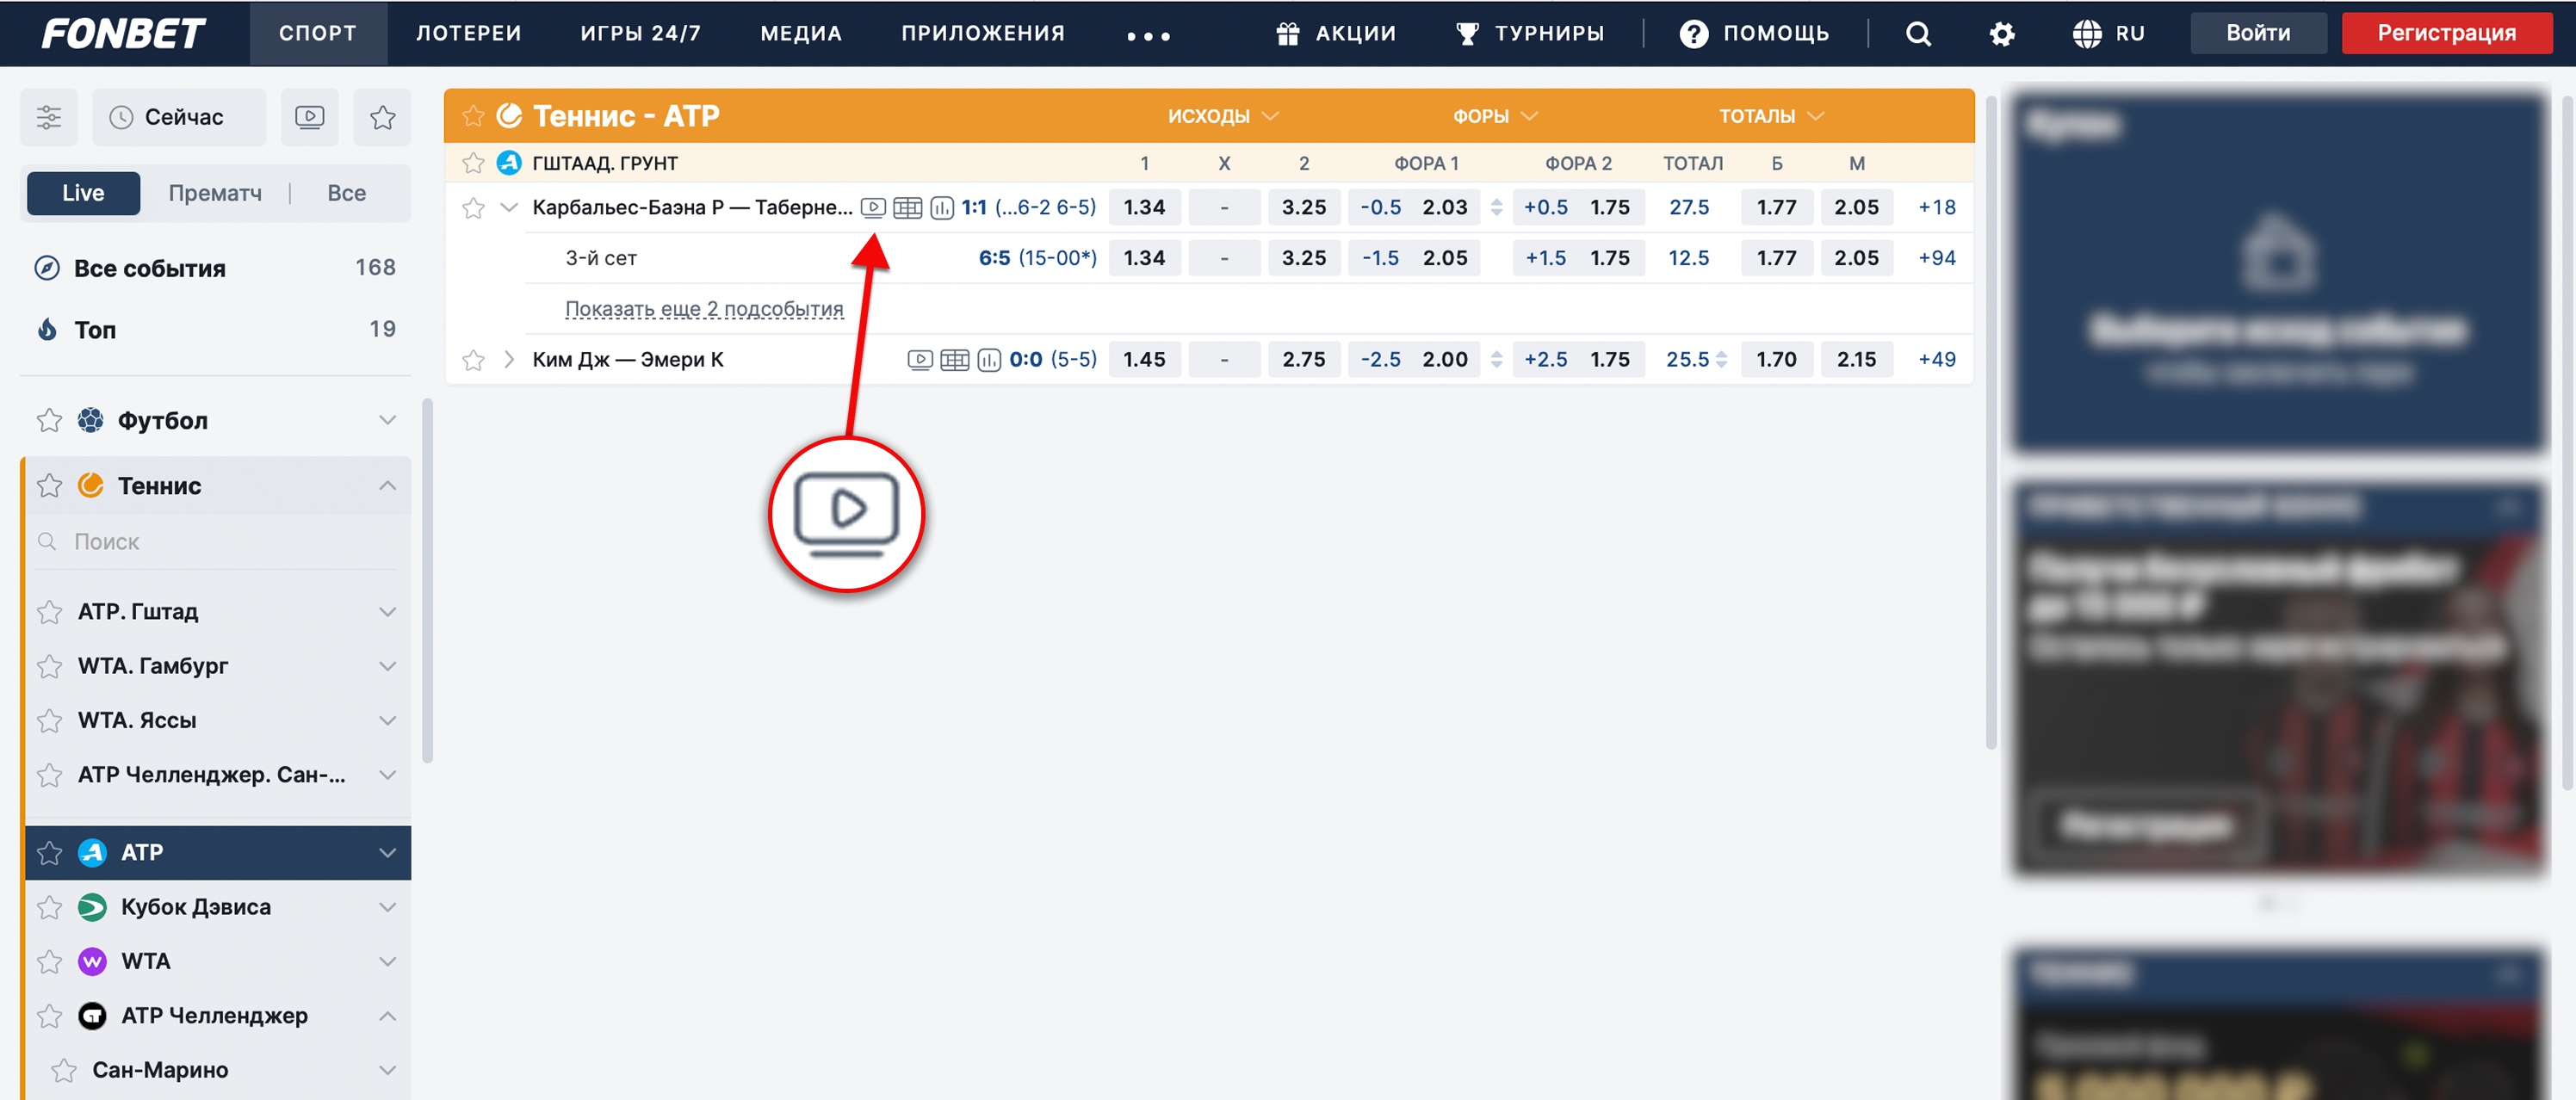Click Показать еще 2 подсобытия link
The width and height of the screenshot is (2576, 1100).
pyautogui.click(x=704, y=309)
